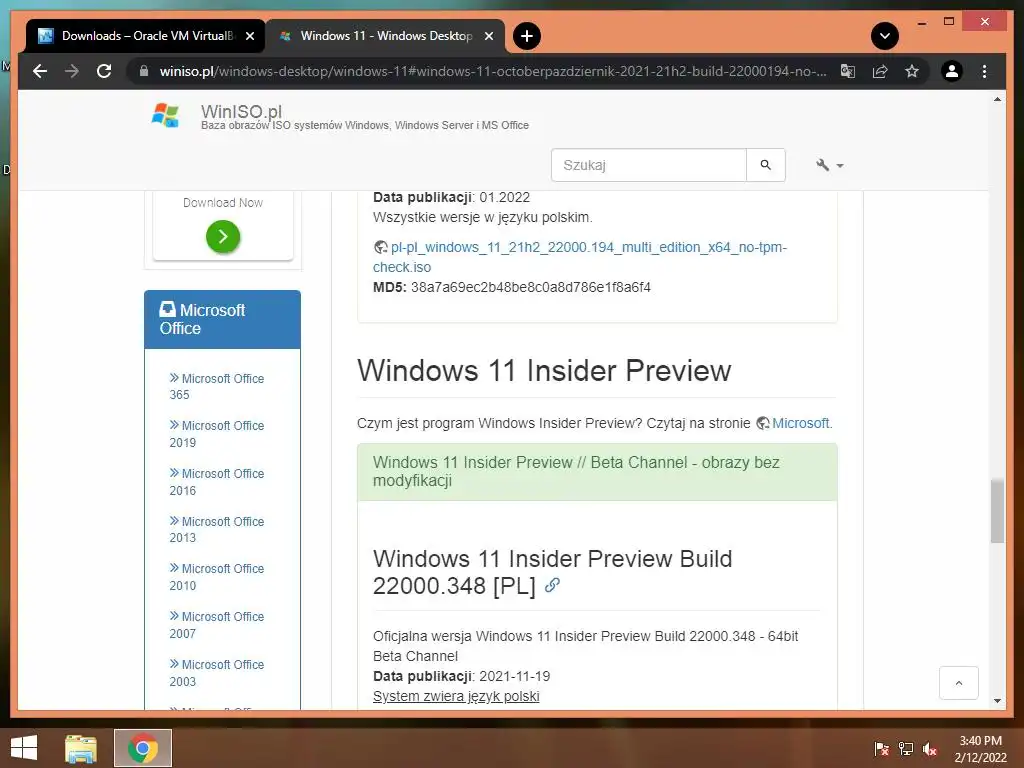The height and width of the screenshot is (768, 1024).
Task: Minimize the Chrome window
Action: tap(921, 22)
